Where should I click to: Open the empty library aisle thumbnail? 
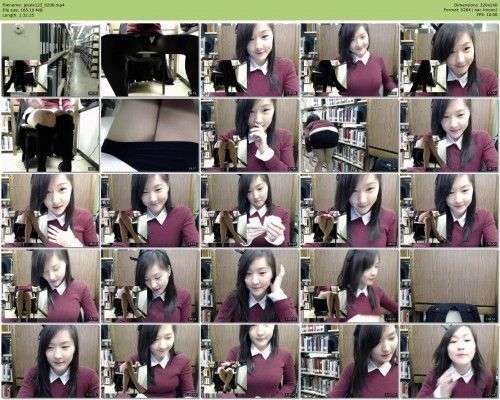(50, 60)
